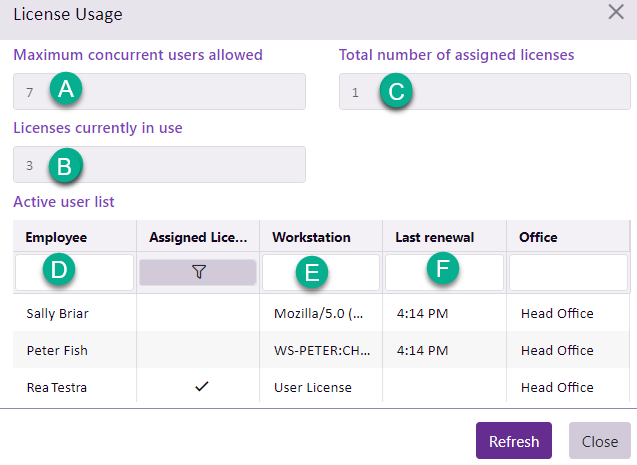The width and height of the screenshot is (637, 465).
Task: Focus the Workstation filter text box
Action: 320,272
